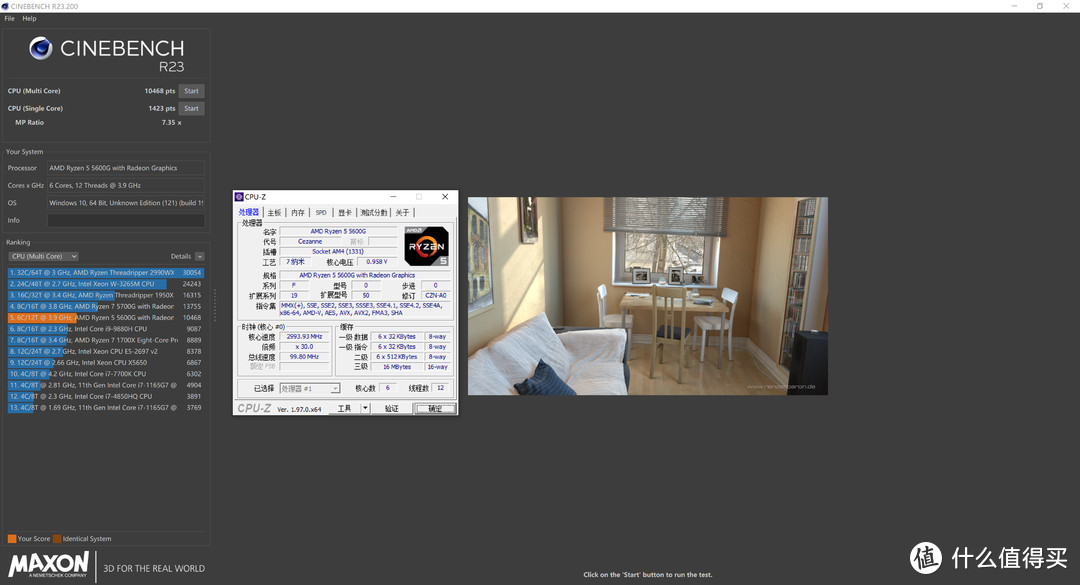Select the highlighted Ryzen 5 5600G ranking row

pos(105,318)
